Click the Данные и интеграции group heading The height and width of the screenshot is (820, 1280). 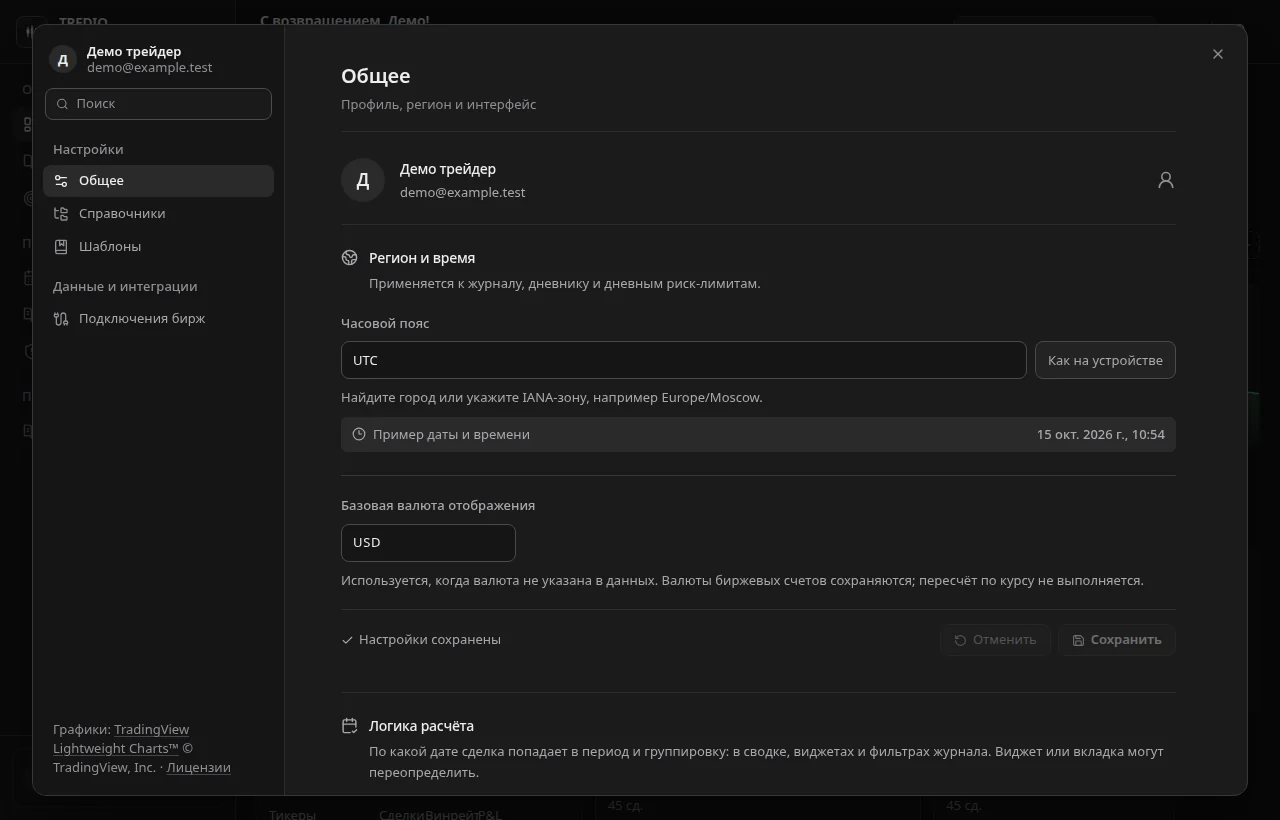click(x=125, y=287)
